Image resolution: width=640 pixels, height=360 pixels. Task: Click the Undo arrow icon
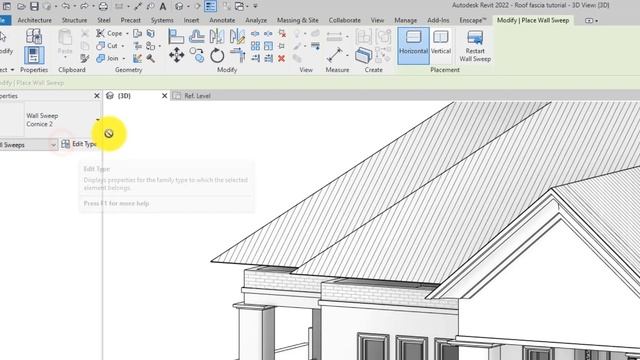tap(65, 6)
